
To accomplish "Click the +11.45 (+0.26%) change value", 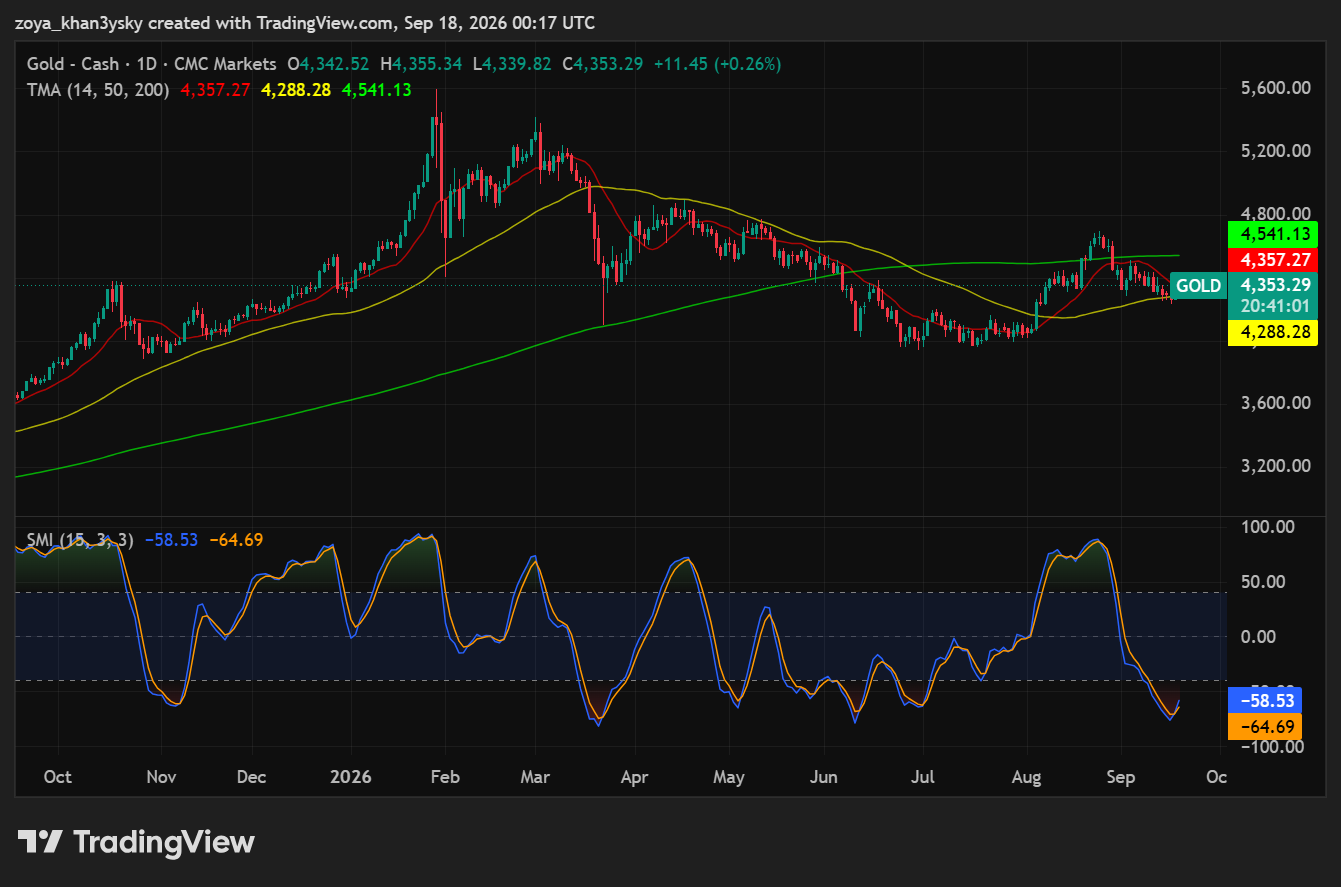I will (x=717, y=64).
